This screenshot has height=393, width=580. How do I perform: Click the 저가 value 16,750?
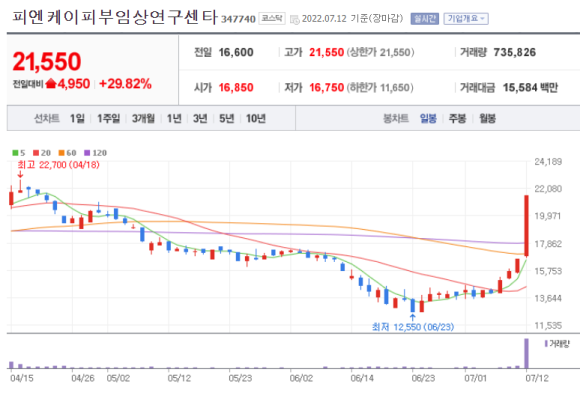point(327,87)
